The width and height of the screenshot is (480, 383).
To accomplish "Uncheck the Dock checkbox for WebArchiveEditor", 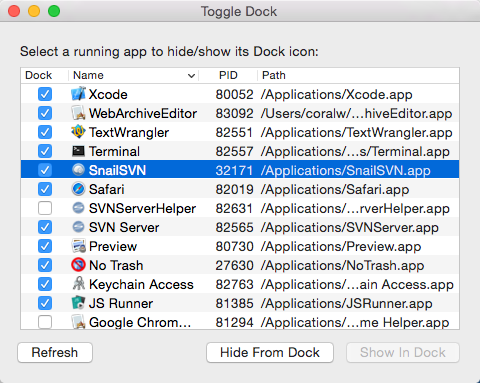I will pyautogui.click(x=45, y=113).
